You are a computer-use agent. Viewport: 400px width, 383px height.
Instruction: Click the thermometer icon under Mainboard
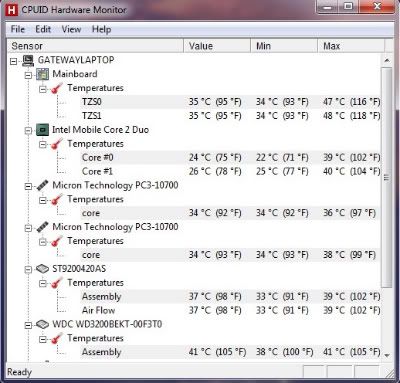tap(57, 88)
